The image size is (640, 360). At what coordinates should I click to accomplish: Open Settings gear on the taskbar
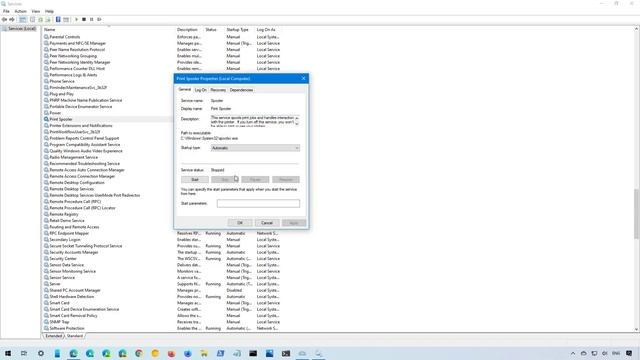pos(41,353)
